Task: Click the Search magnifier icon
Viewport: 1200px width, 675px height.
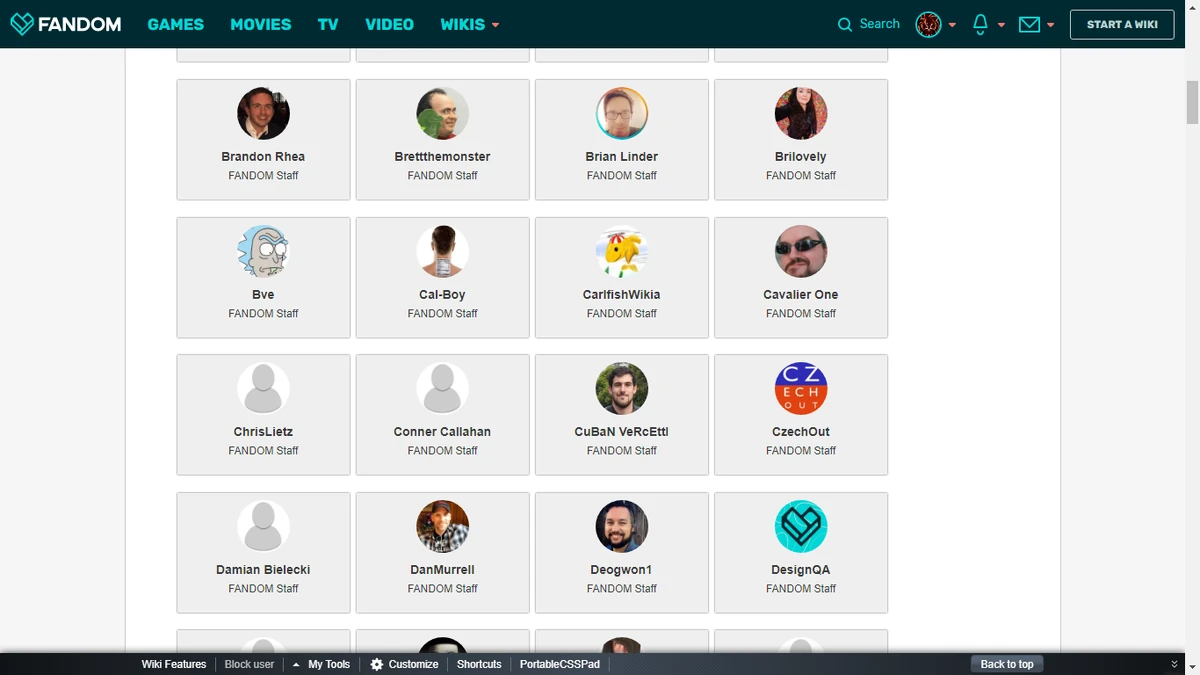Action: (843, 23)
